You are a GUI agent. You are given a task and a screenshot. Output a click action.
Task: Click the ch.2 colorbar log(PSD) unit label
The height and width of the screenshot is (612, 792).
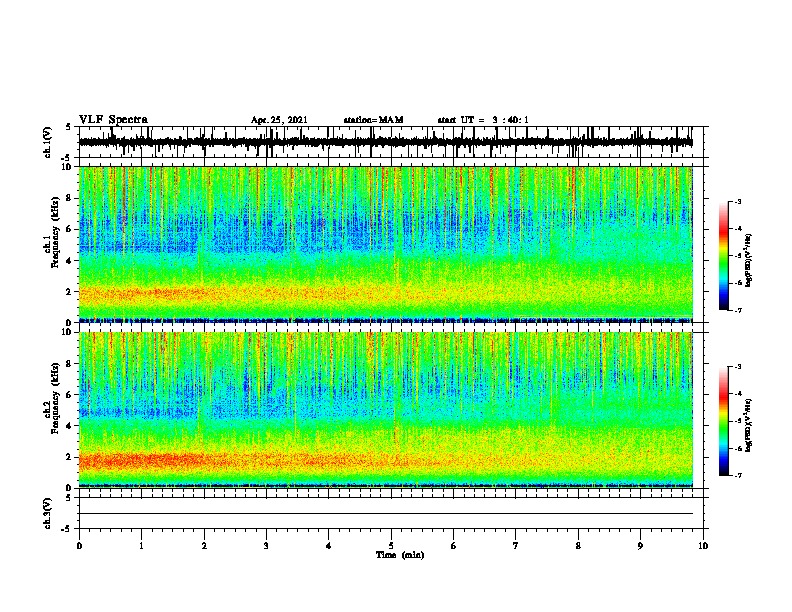pyautogui.click(x=749, y=425)
